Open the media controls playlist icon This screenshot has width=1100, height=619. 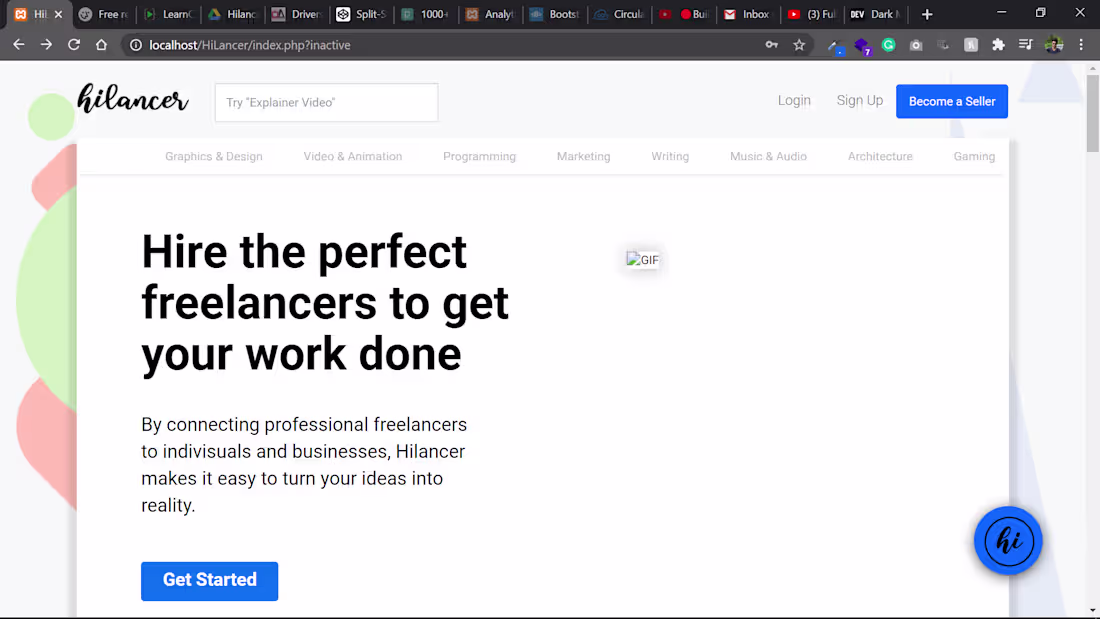pyautogui.click(x=1026, y=45)
